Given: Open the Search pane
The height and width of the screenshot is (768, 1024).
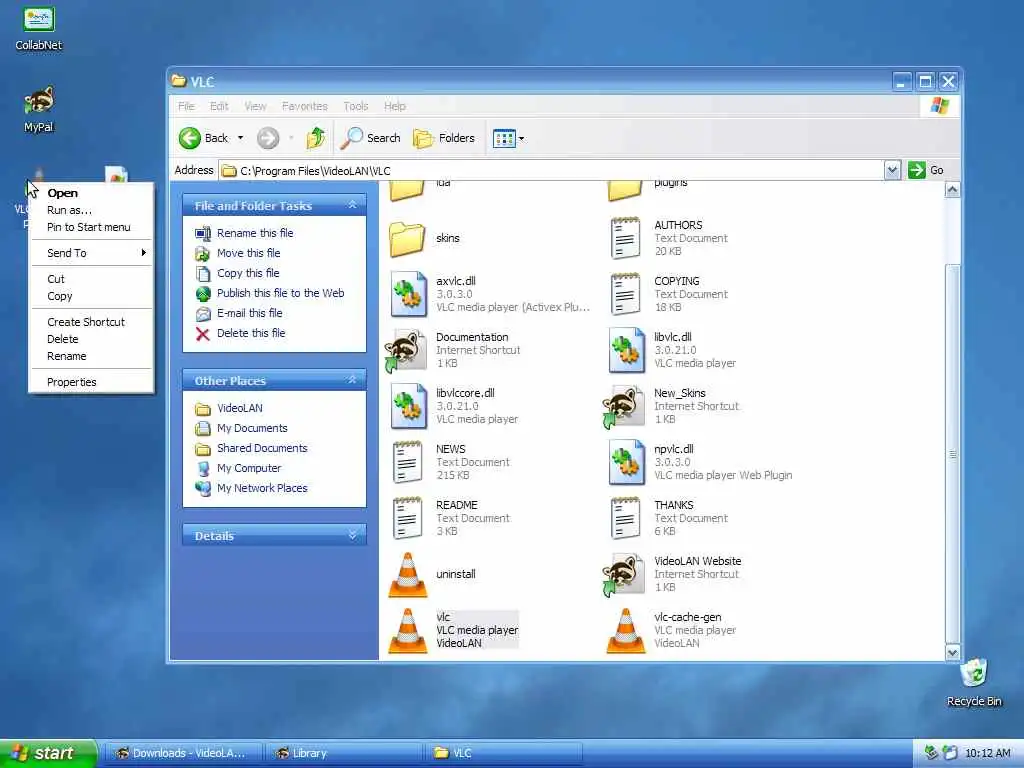Looking at the screenshot, I should (x=371, y=138).
